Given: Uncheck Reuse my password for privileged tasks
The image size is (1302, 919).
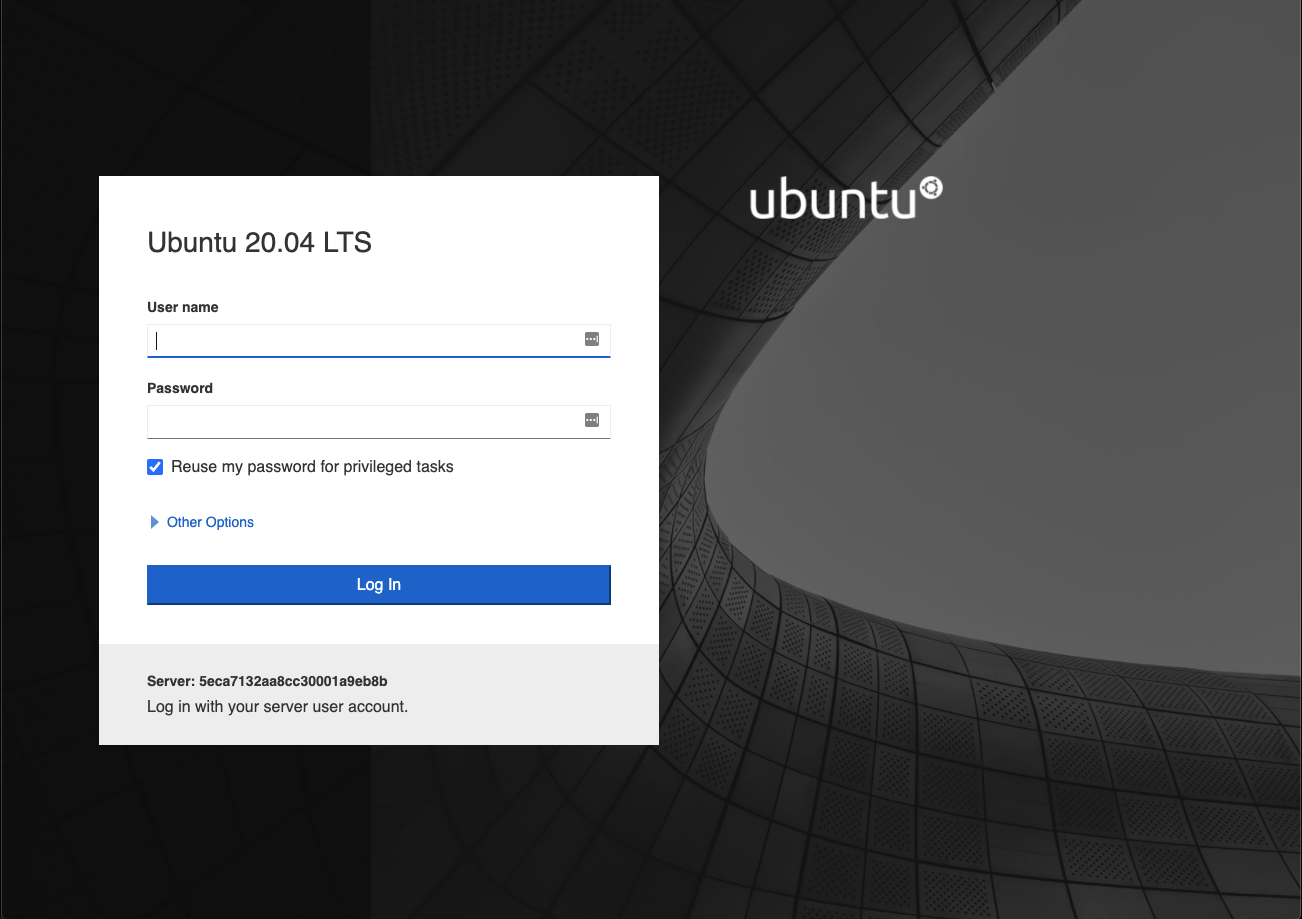Looking at the screenshot, I should tap(155, 467).
